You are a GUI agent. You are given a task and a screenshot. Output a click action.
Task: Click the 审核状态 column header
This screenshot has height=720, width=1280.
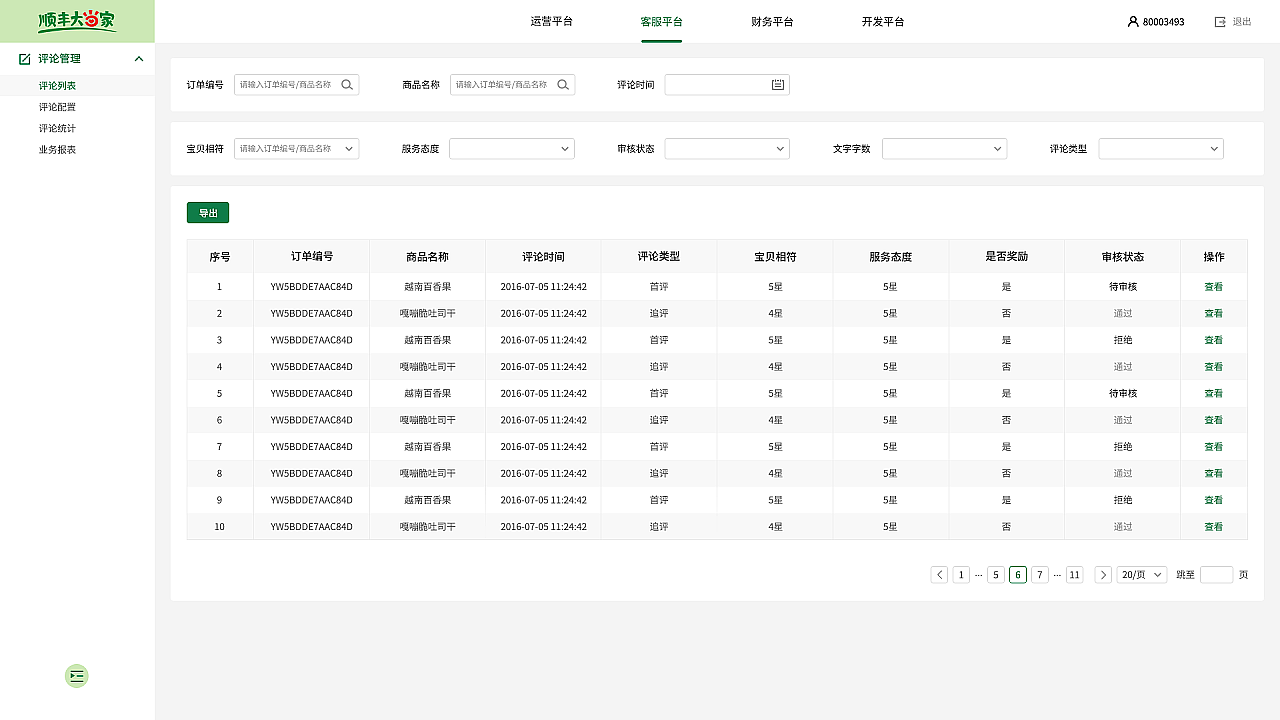click(1123, 257)
